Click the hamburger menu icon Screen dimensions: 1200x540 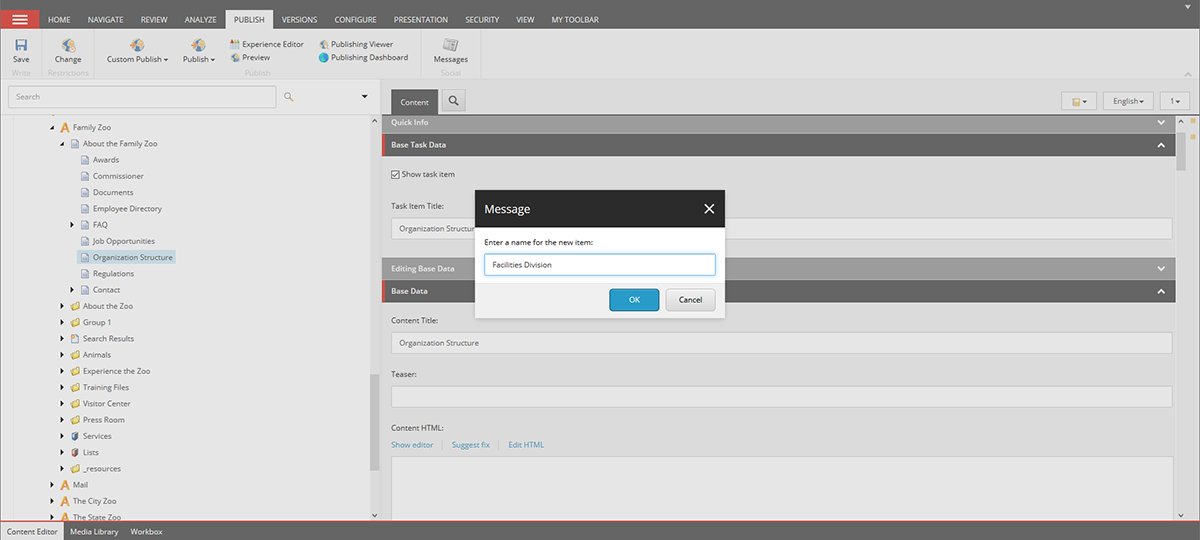pyautogui.click(x=20, y=19)
